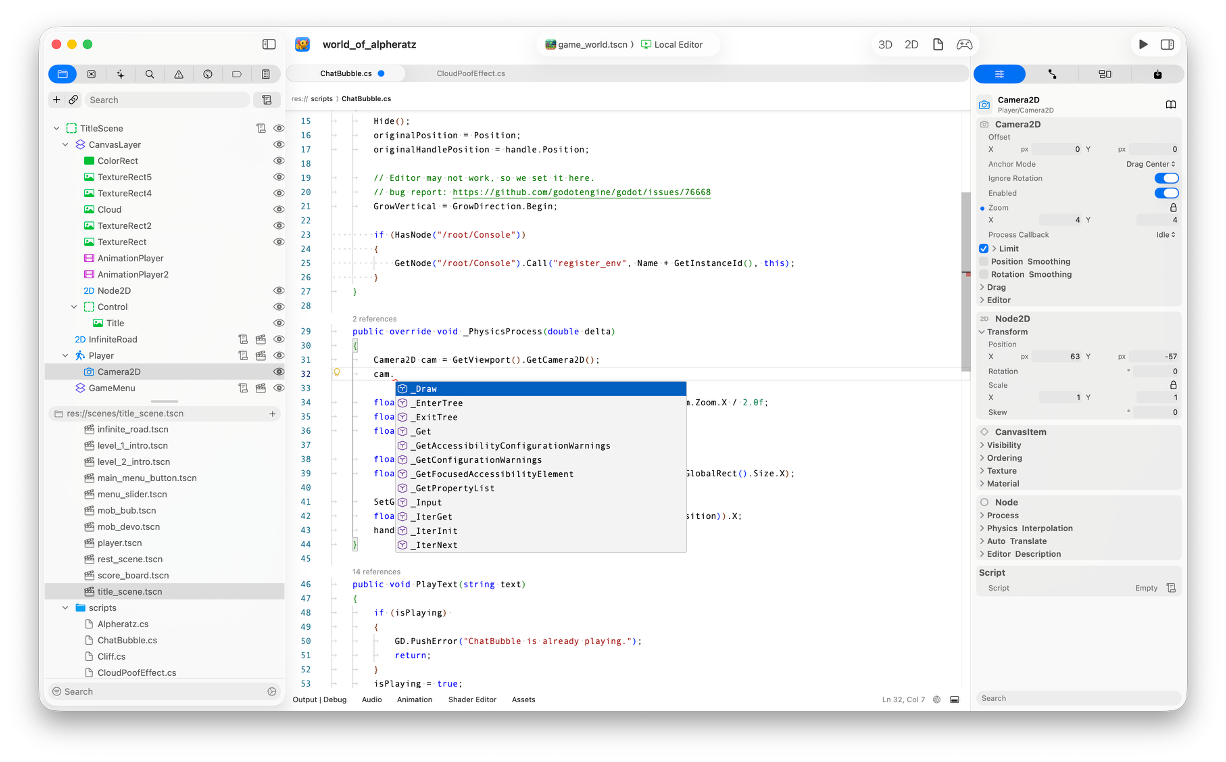Hide the Camera2D node in tree
The width and height of the screenshot is (1226, 762).
279,371
